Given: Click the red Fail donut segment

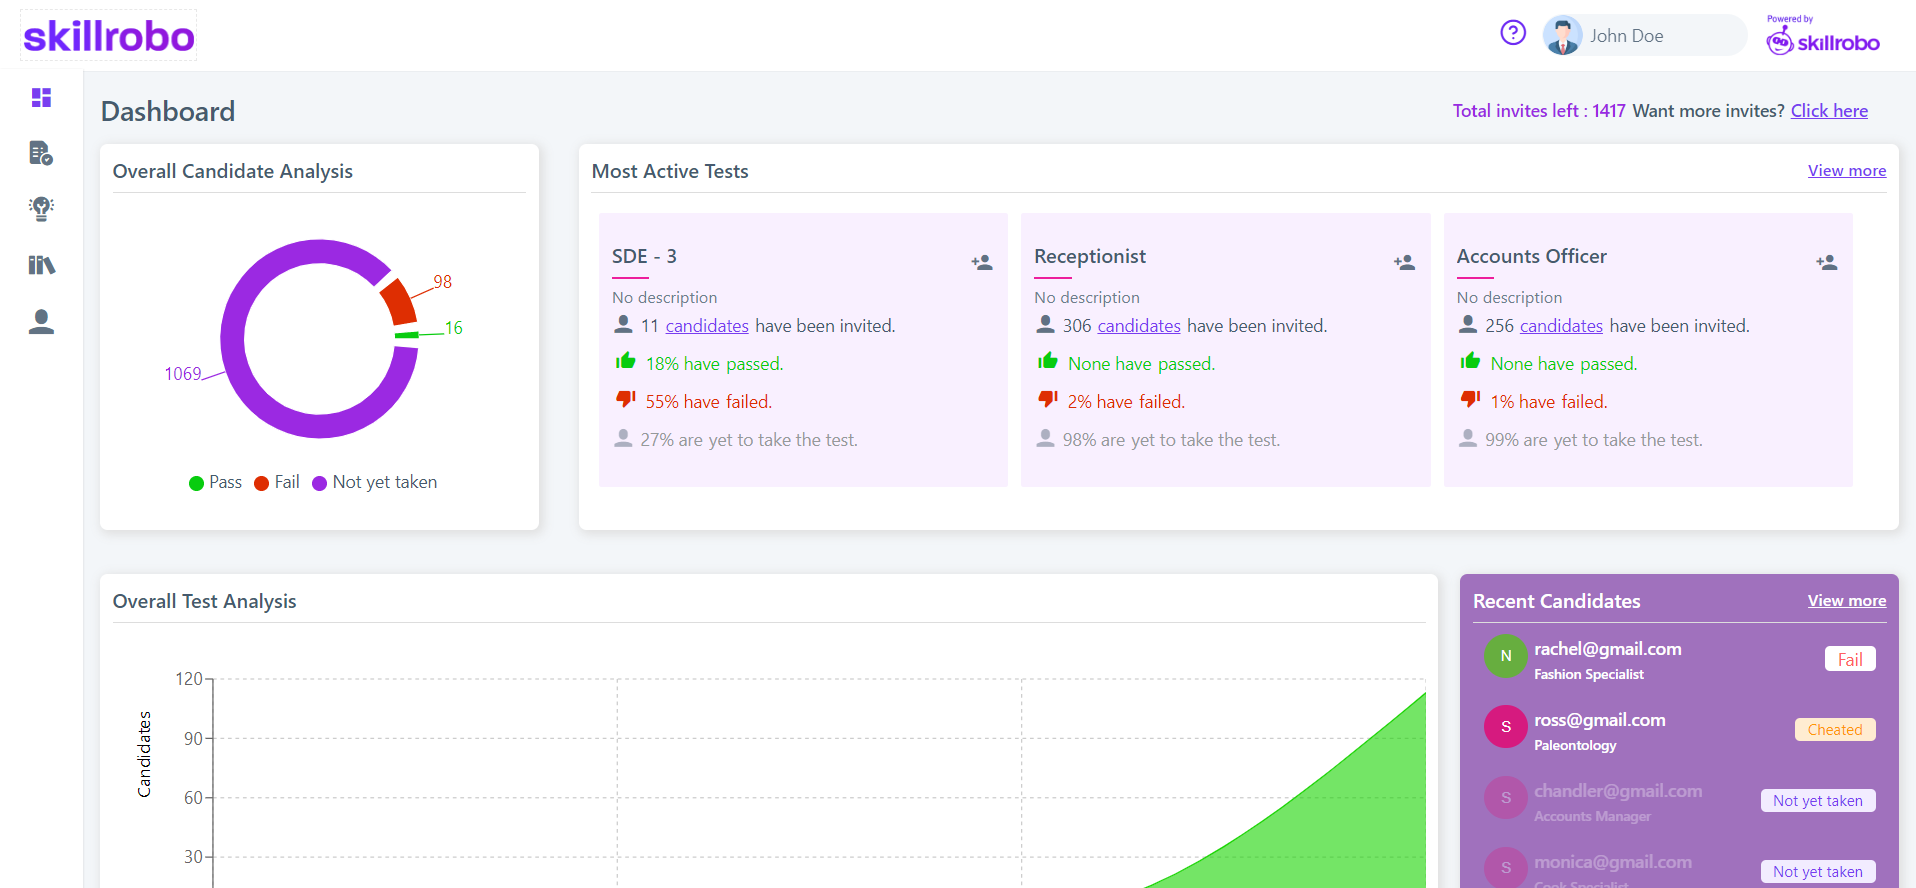Looking at the screenshot, I should click(x=397, y=302).
